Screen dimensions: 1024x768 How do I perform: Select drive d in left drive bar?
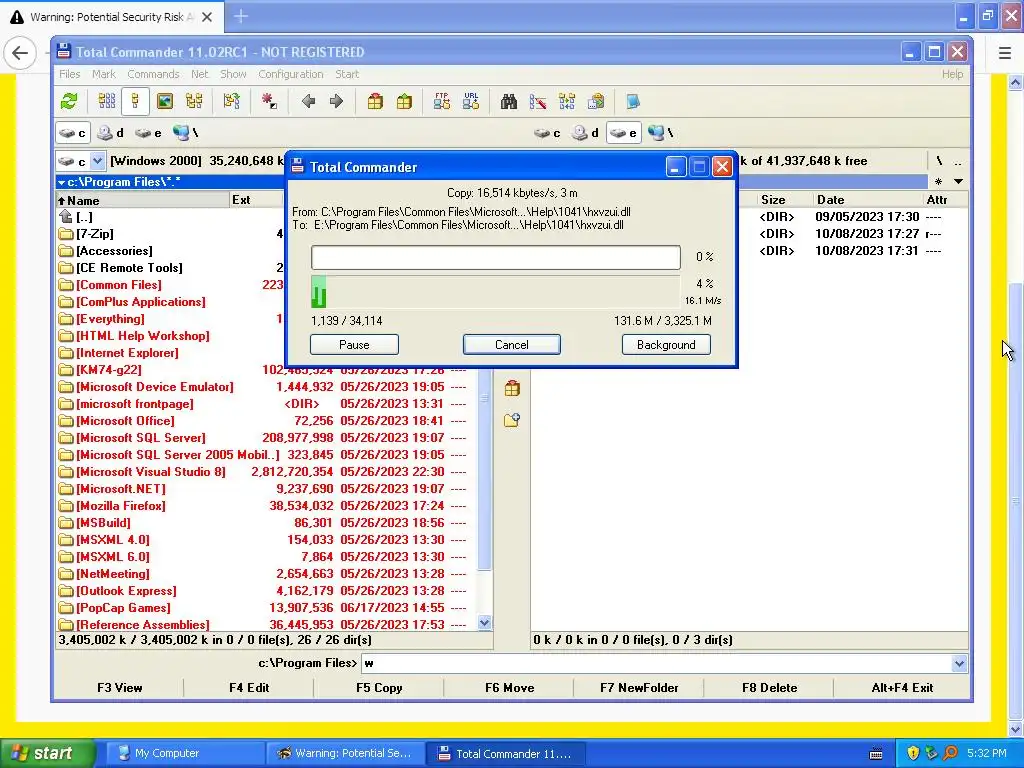point(110,133)
